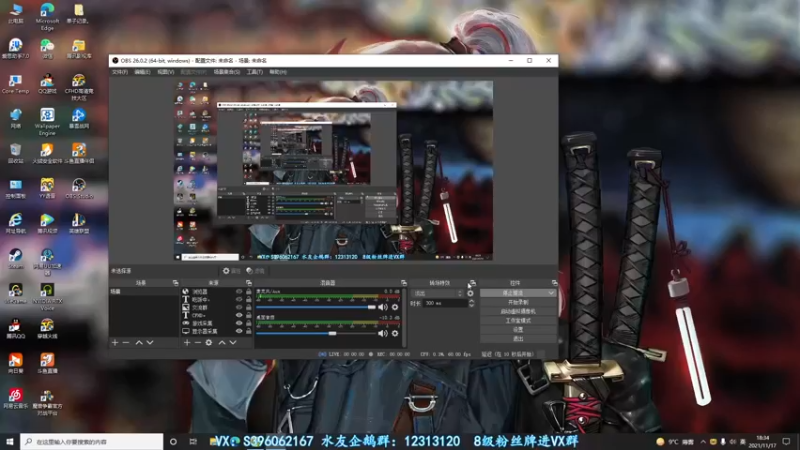Open Filters button above Scenes panel
The width and height of the screenshot is (800, 450).
point(255,271)
